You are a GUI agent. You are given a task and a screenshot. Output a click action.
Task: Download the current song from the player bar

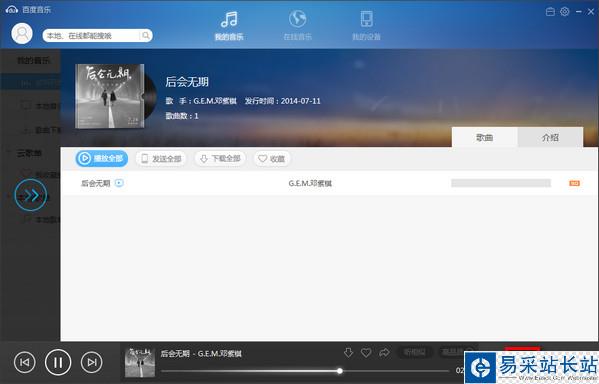coord(348,352)
